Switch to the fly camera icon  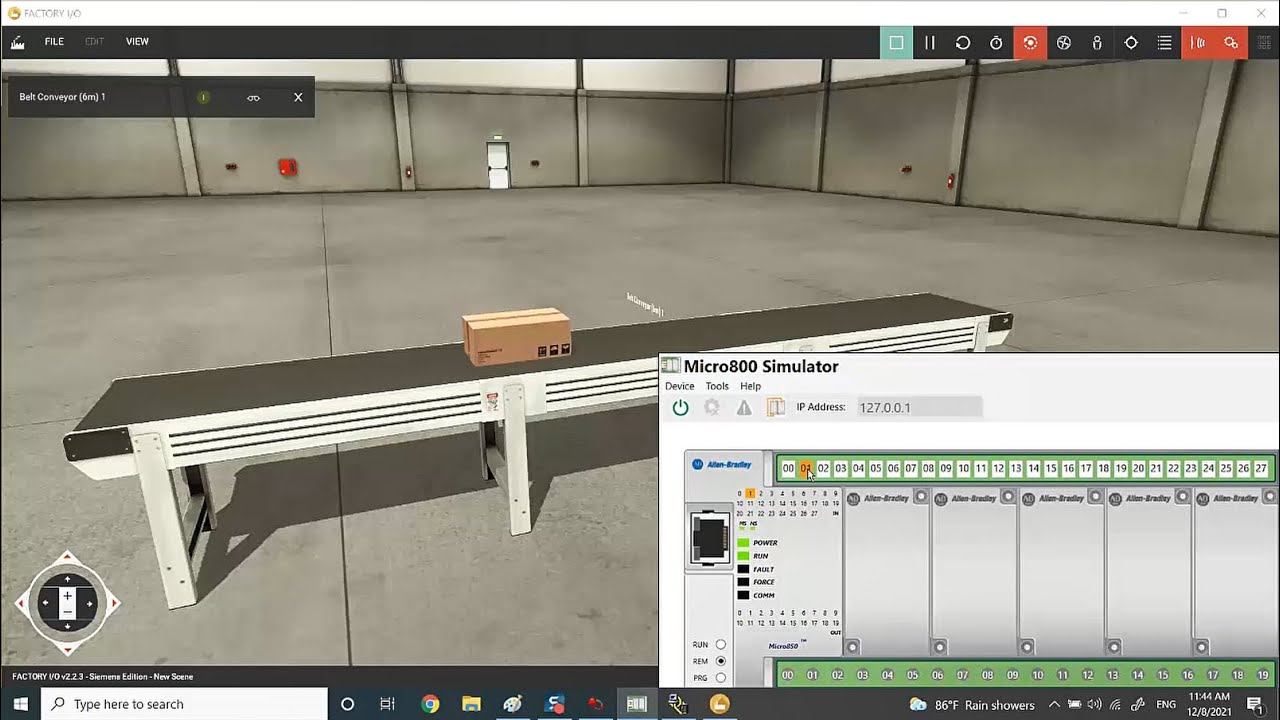tap(1064, 43)
